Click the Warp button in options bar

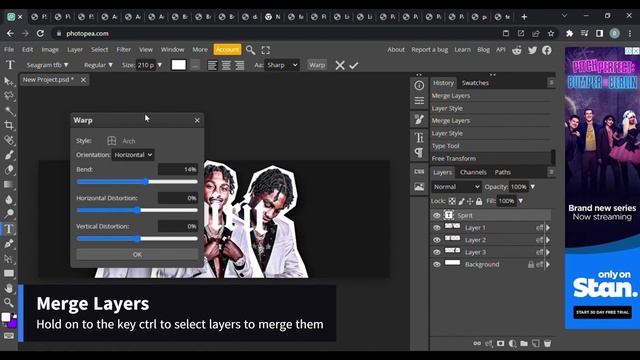point(317,65)
